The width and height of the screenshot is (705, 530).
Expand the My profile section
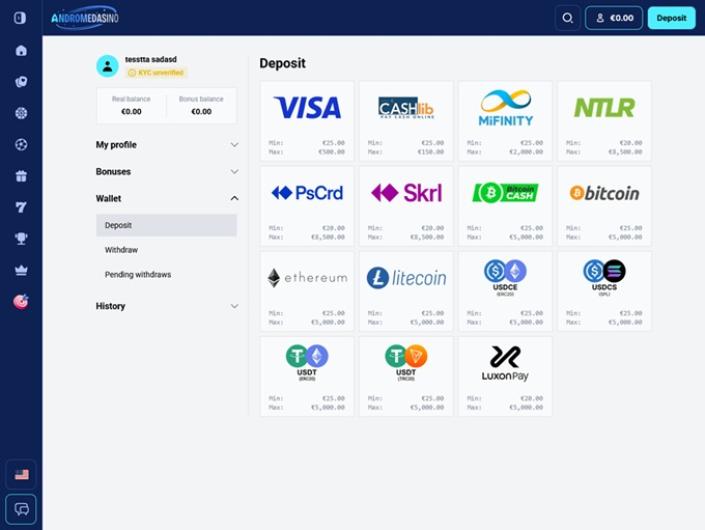(x=167, y=145)
